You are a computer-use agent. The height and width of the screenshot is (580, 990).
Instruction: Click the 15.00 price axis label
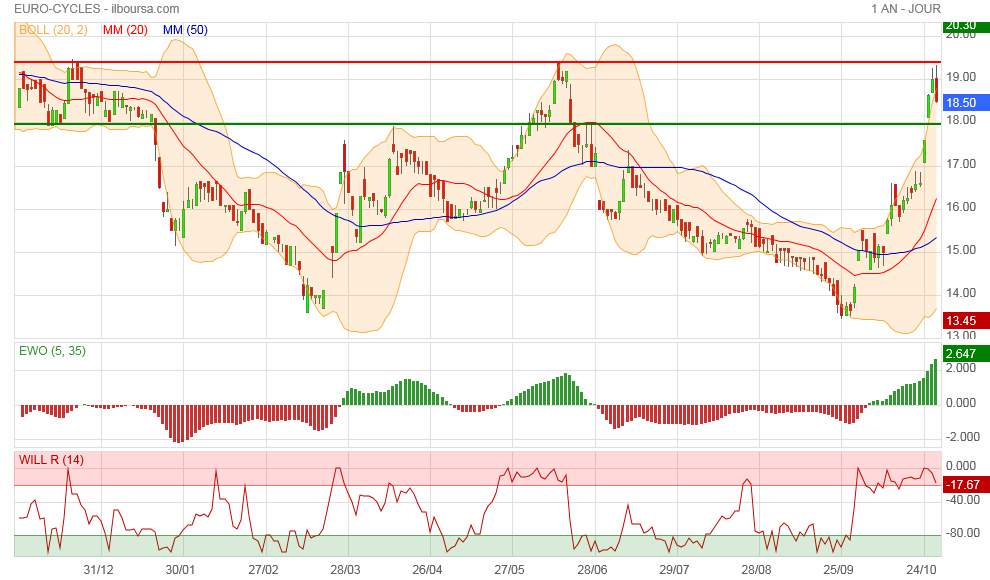tap(961, 250)
